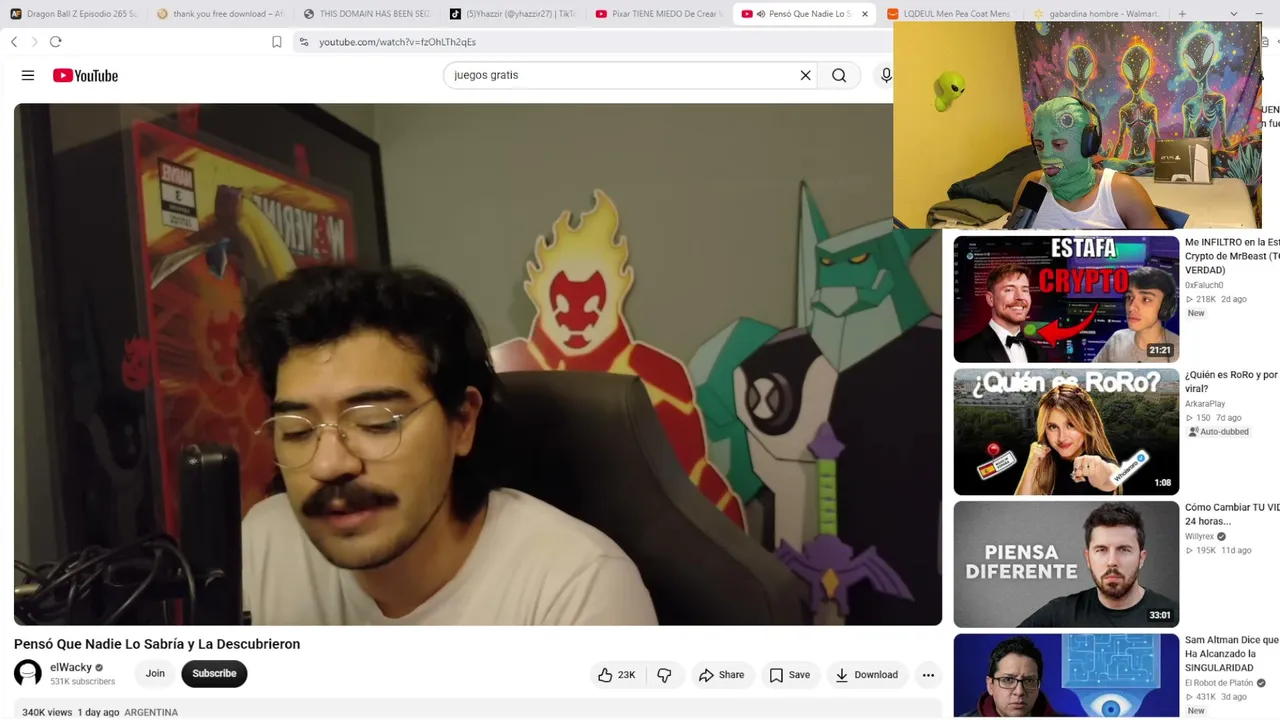View site information icon in address bar
The width and height of the screenshot is (1280, 720).
[x=304, y=42]
